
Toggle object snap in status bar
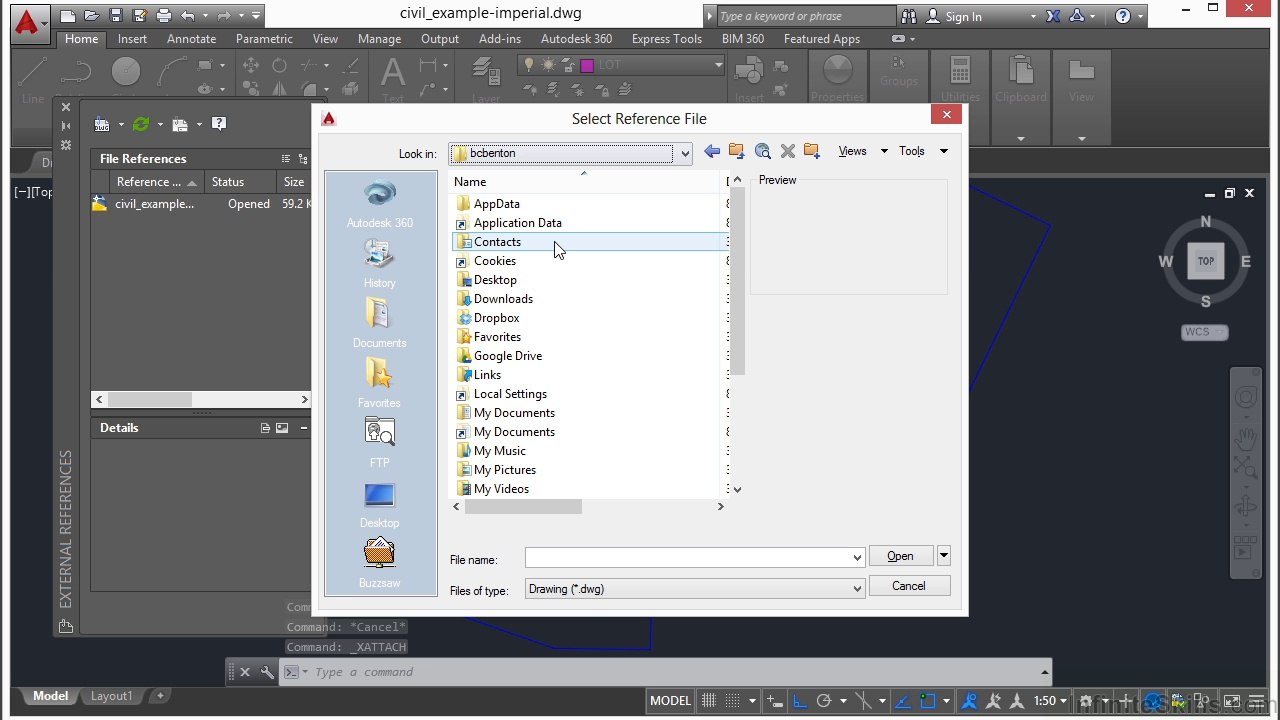click(x=927, y=701)
